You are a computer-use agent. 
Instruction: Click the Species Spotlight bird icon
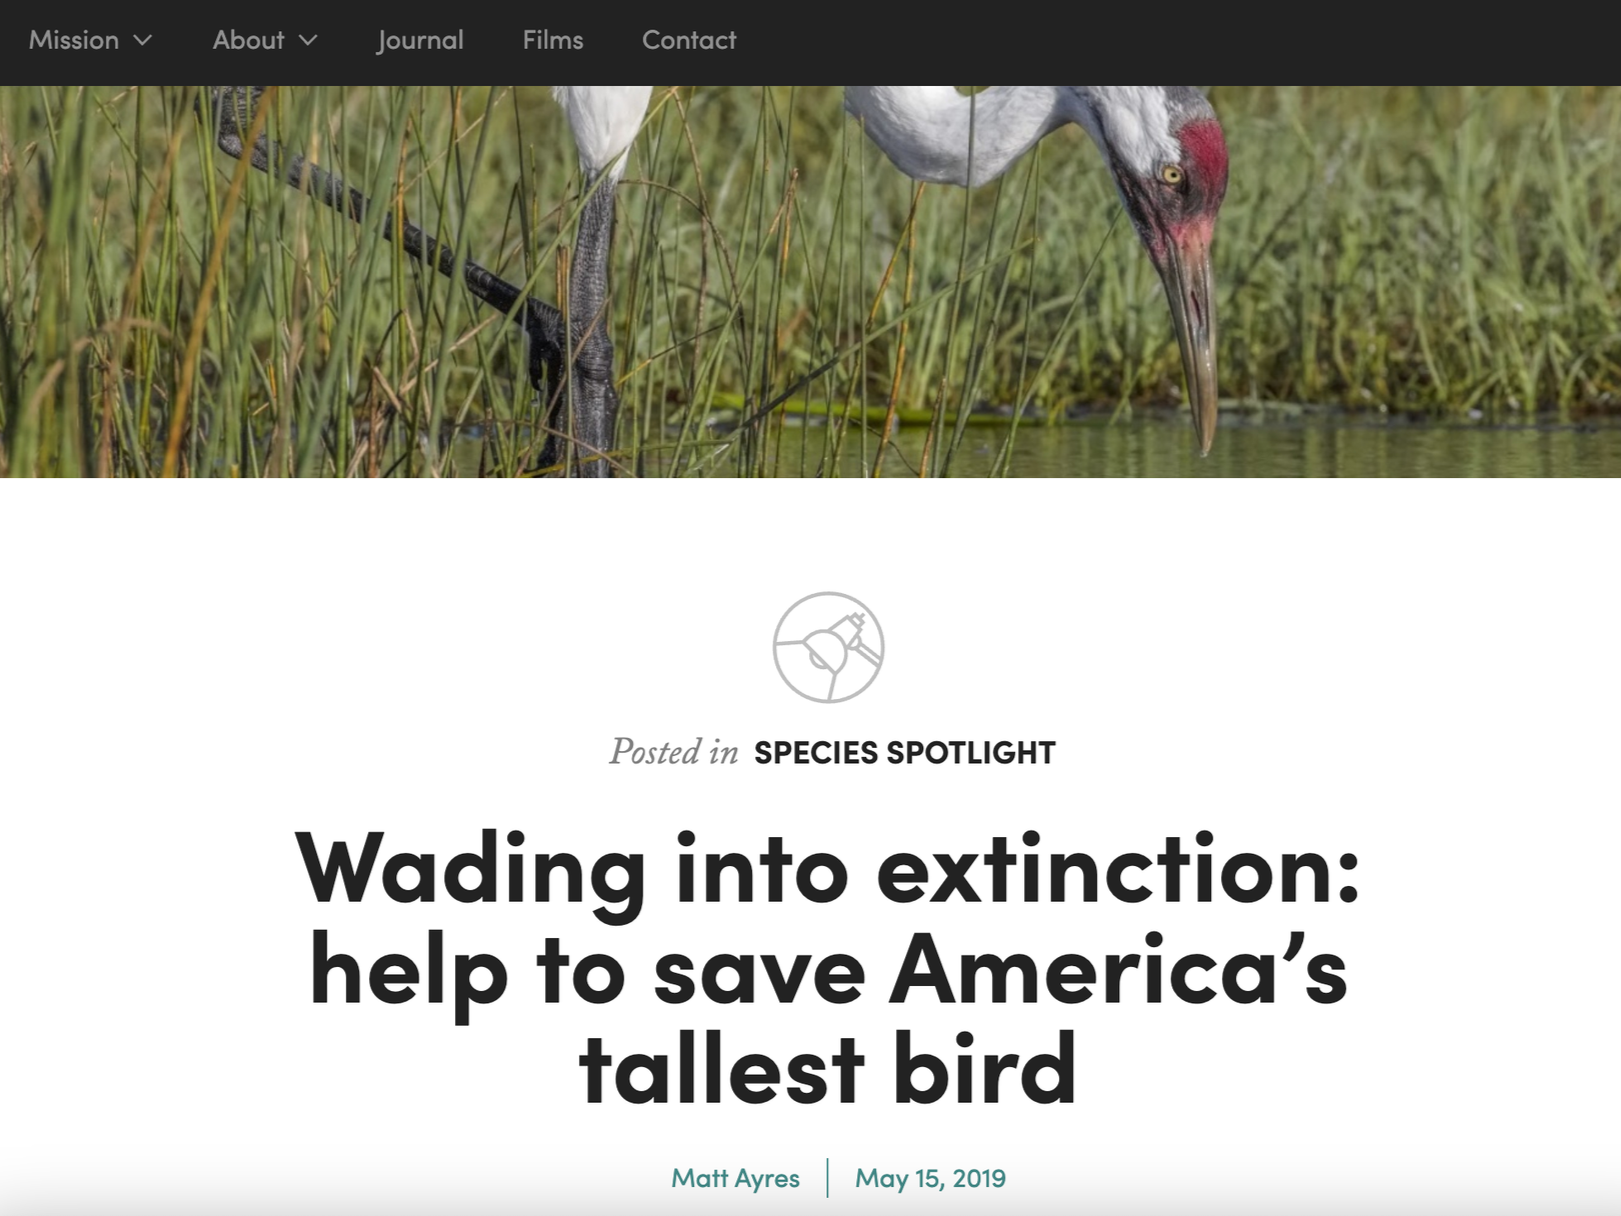click(x=828, y=647)
